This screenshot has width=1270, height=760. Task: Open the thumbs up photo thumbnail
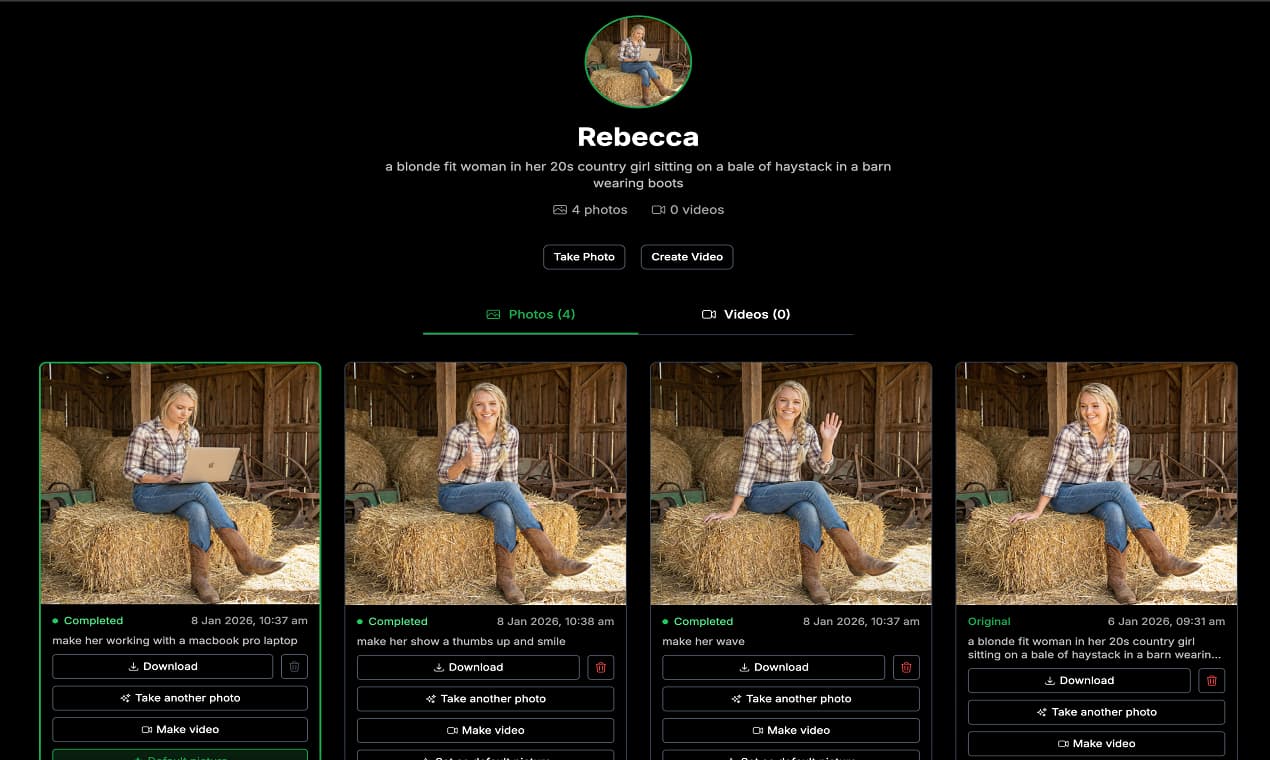pyautogui.click(x=485, y=483)
